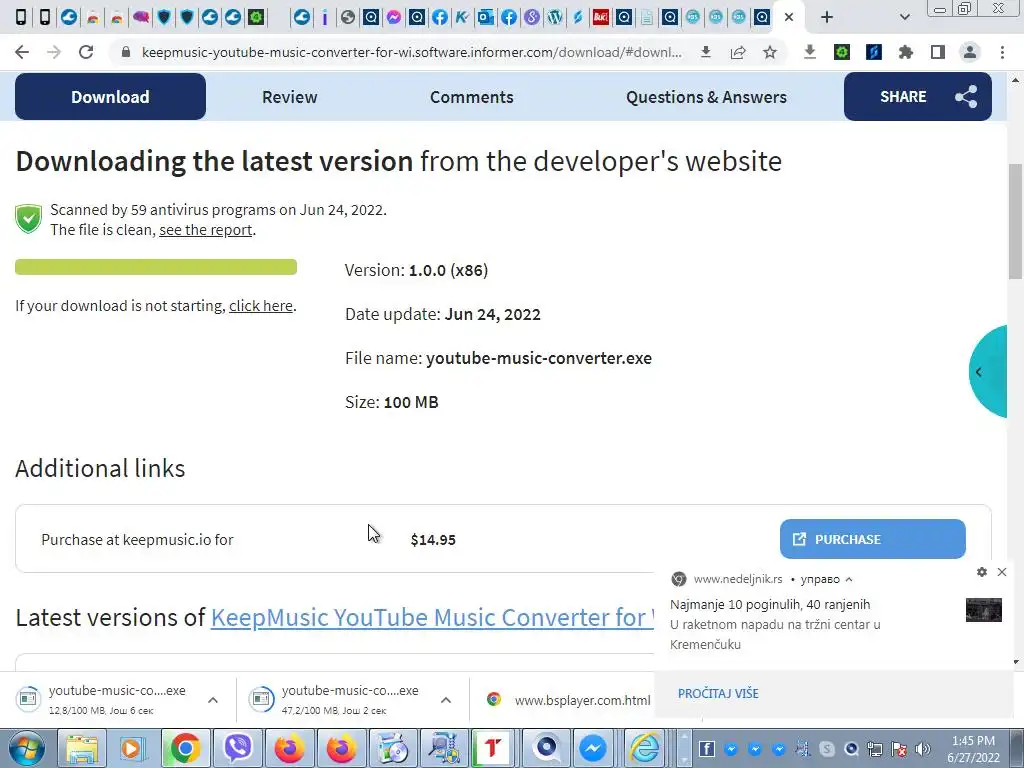
Task: Click the volume speaker tray icon
Action: [923, 749]
